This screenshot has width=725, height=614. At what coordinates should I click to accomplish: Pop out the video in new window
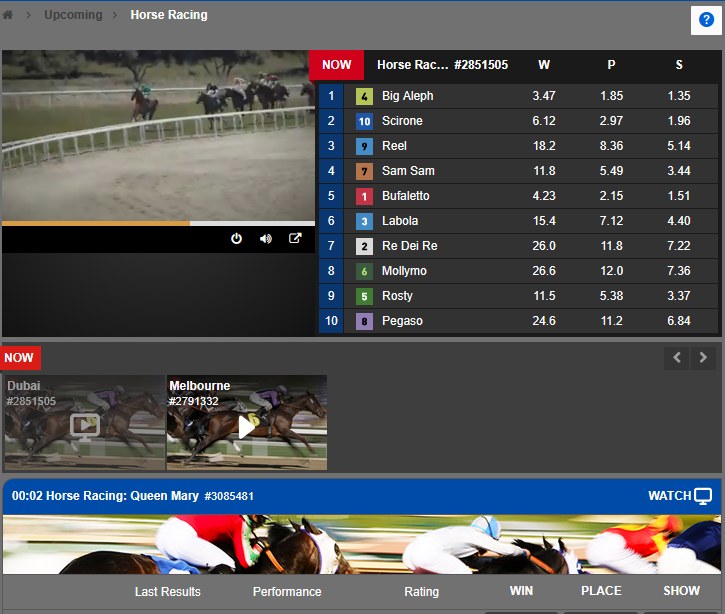[295, 238]
